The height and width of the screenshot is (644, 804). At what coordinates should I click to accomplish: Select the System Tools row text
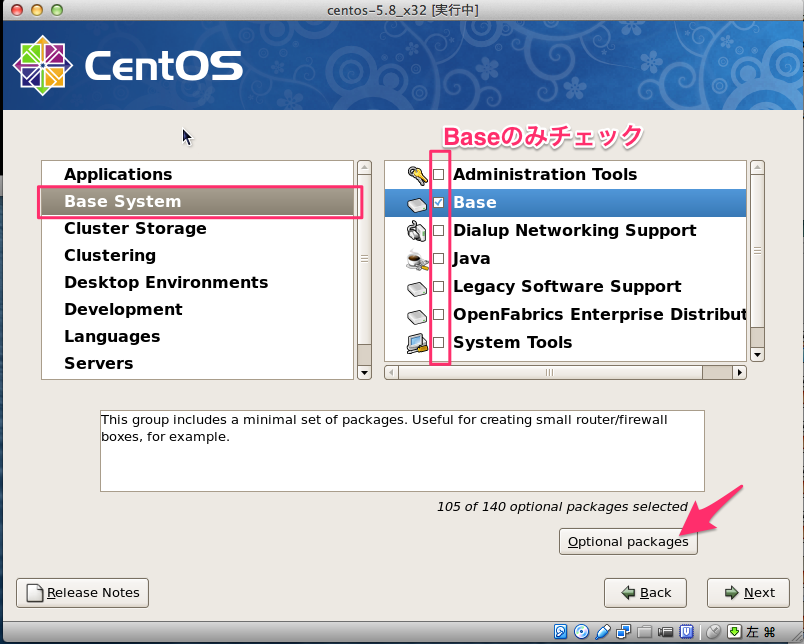coord(513,342)
